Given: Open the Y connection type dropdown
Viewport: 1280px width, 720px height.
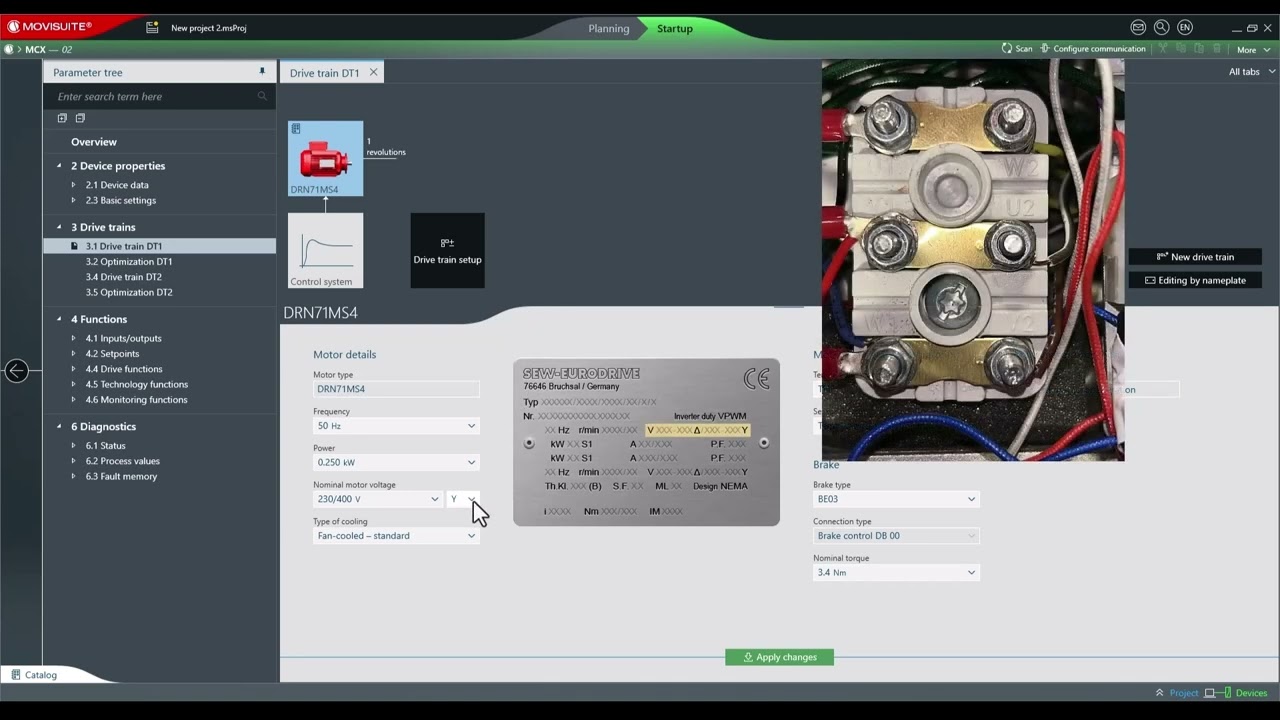Looking at the screenshot, I should (x=463, y=499).
